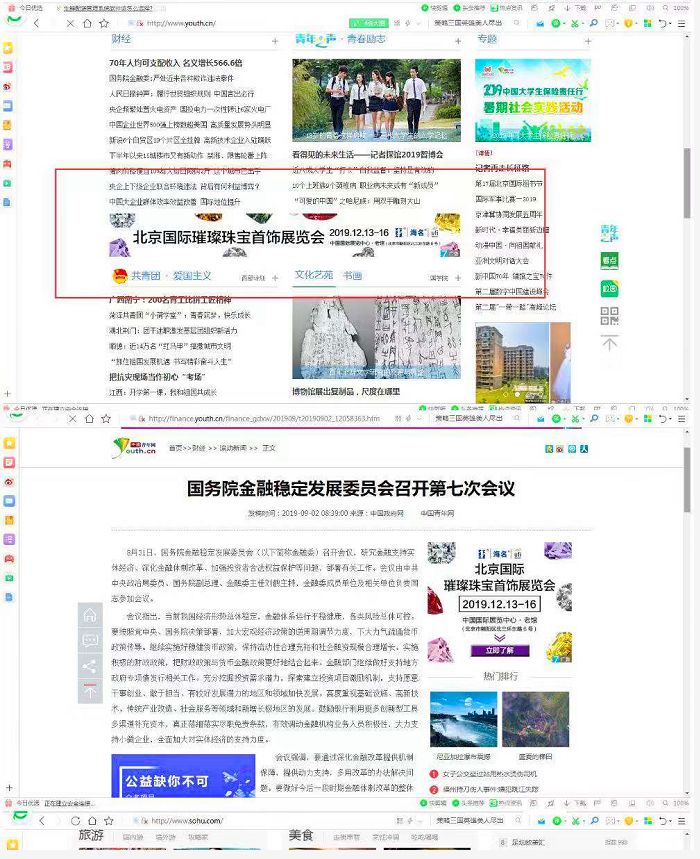
Task: Expand the 专题 section plus button
Action: (588, 41)
